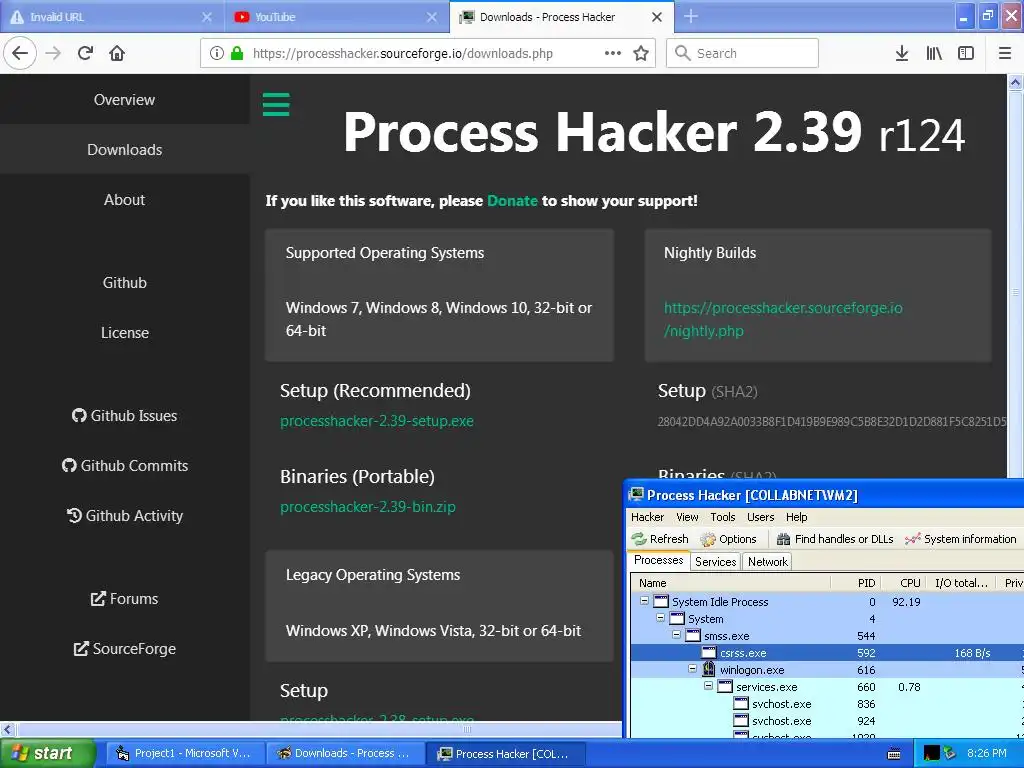Click the Donate link
Screen dimensions: 1024x768
(512, 200)
